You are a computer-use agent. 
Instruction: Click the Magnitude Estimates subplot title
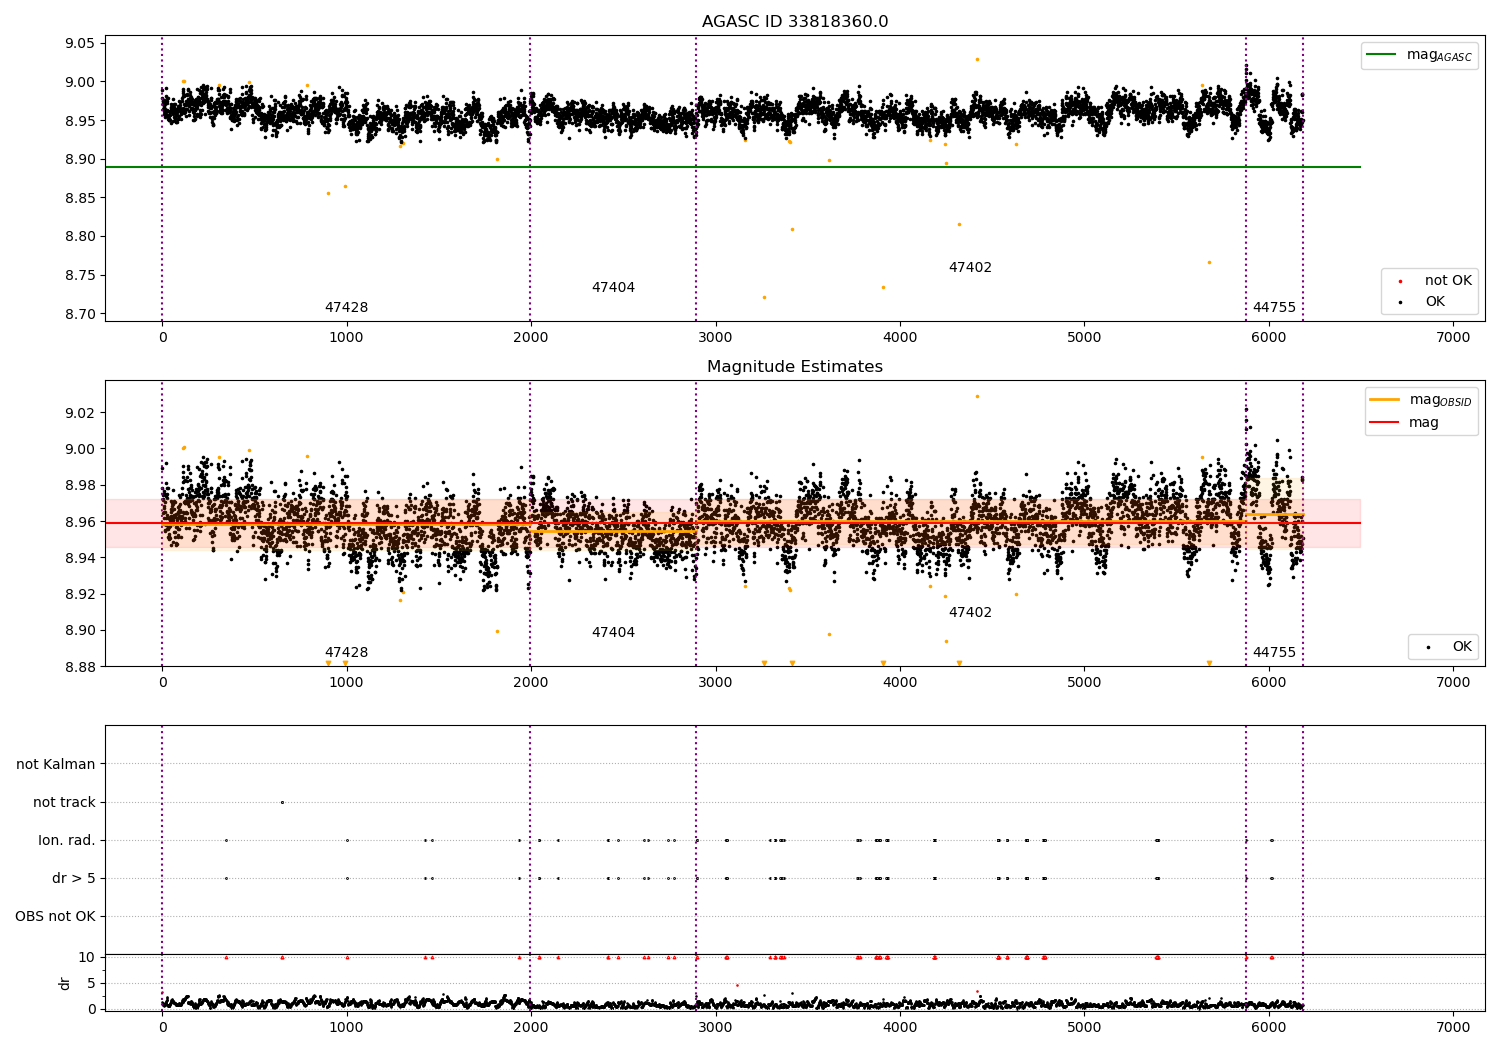tap(795, 367)
